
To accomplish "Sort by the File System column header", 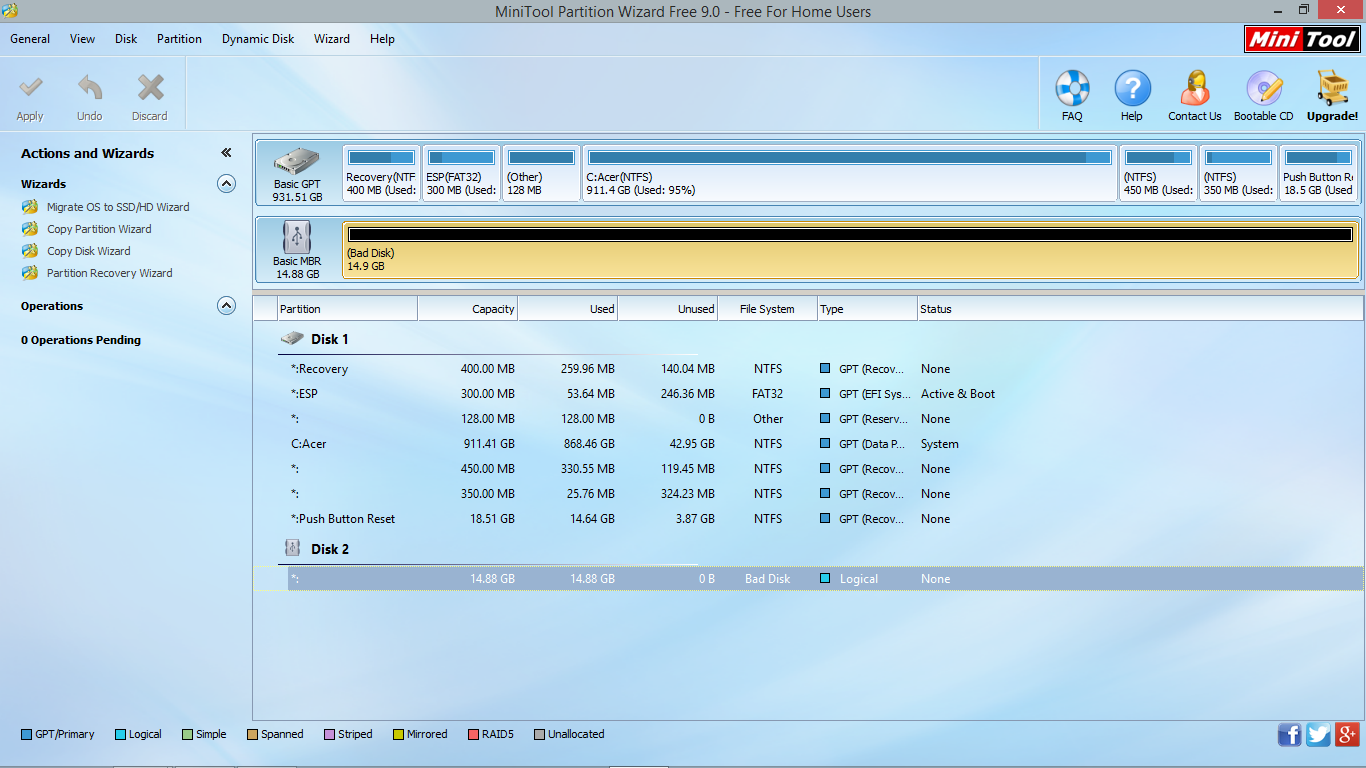I will click(x=768, y=309).
